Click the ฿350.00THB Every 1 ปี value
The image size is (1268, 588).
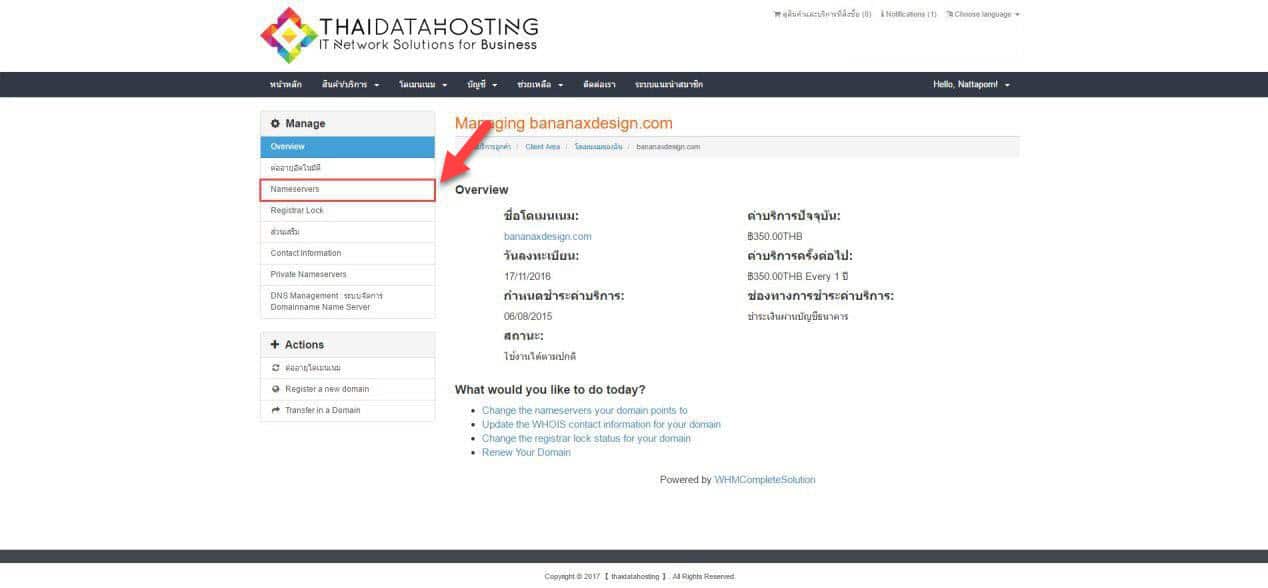797,277
